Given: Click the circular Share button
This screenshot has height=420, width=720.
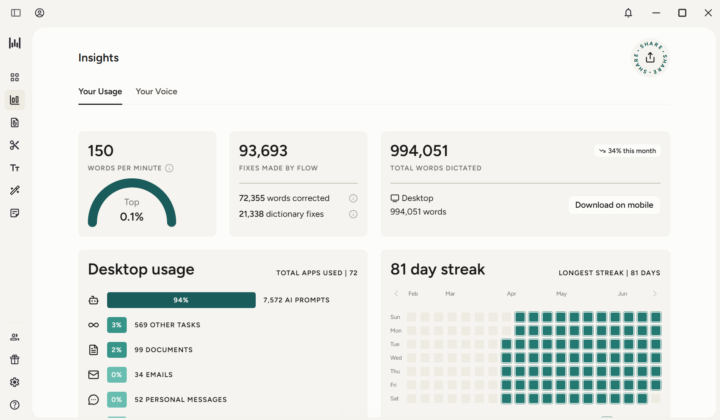Looking at the screenshot, I should (x=650, y=58).
